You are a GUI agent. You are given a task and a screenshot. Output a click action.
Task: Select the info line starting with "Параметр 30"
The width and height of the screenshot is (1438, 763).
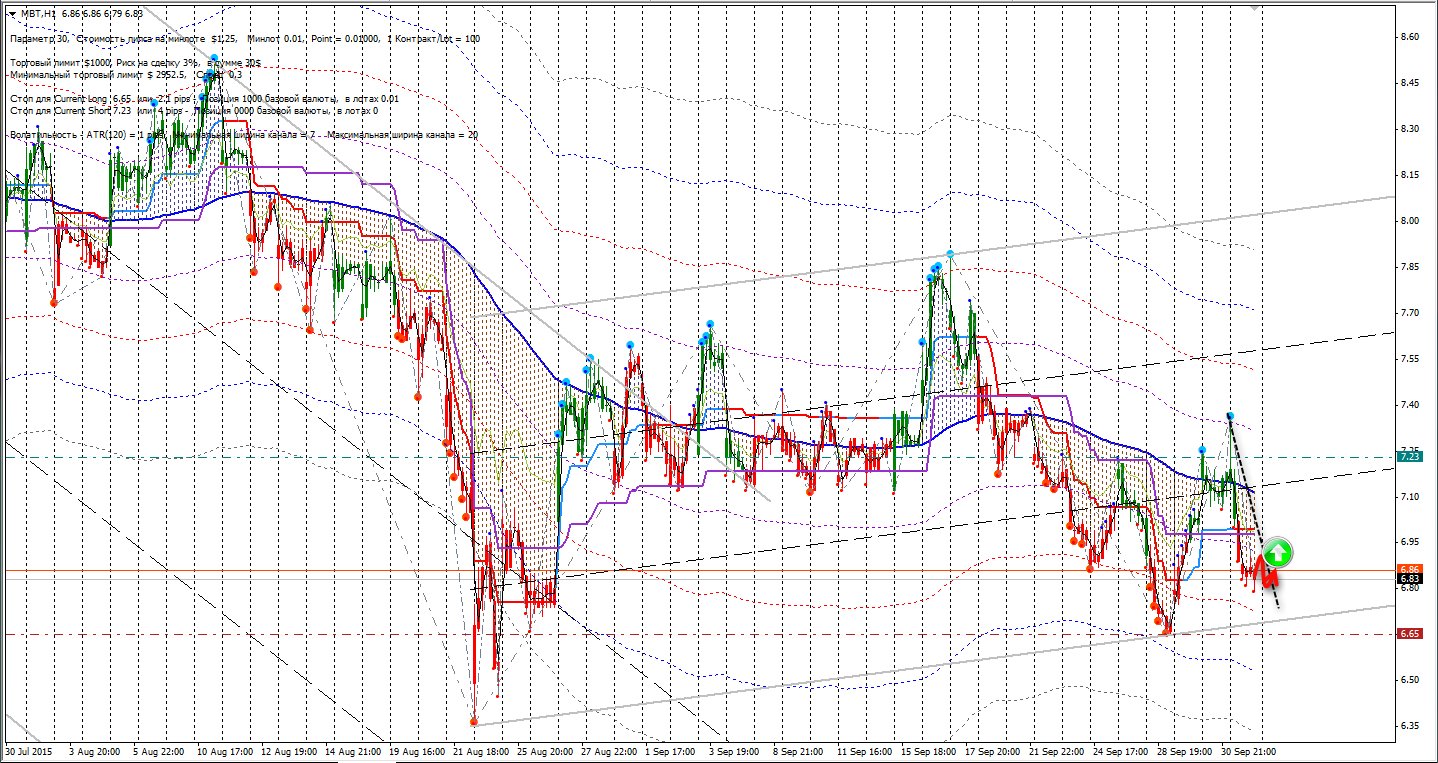tap(245, 39)
